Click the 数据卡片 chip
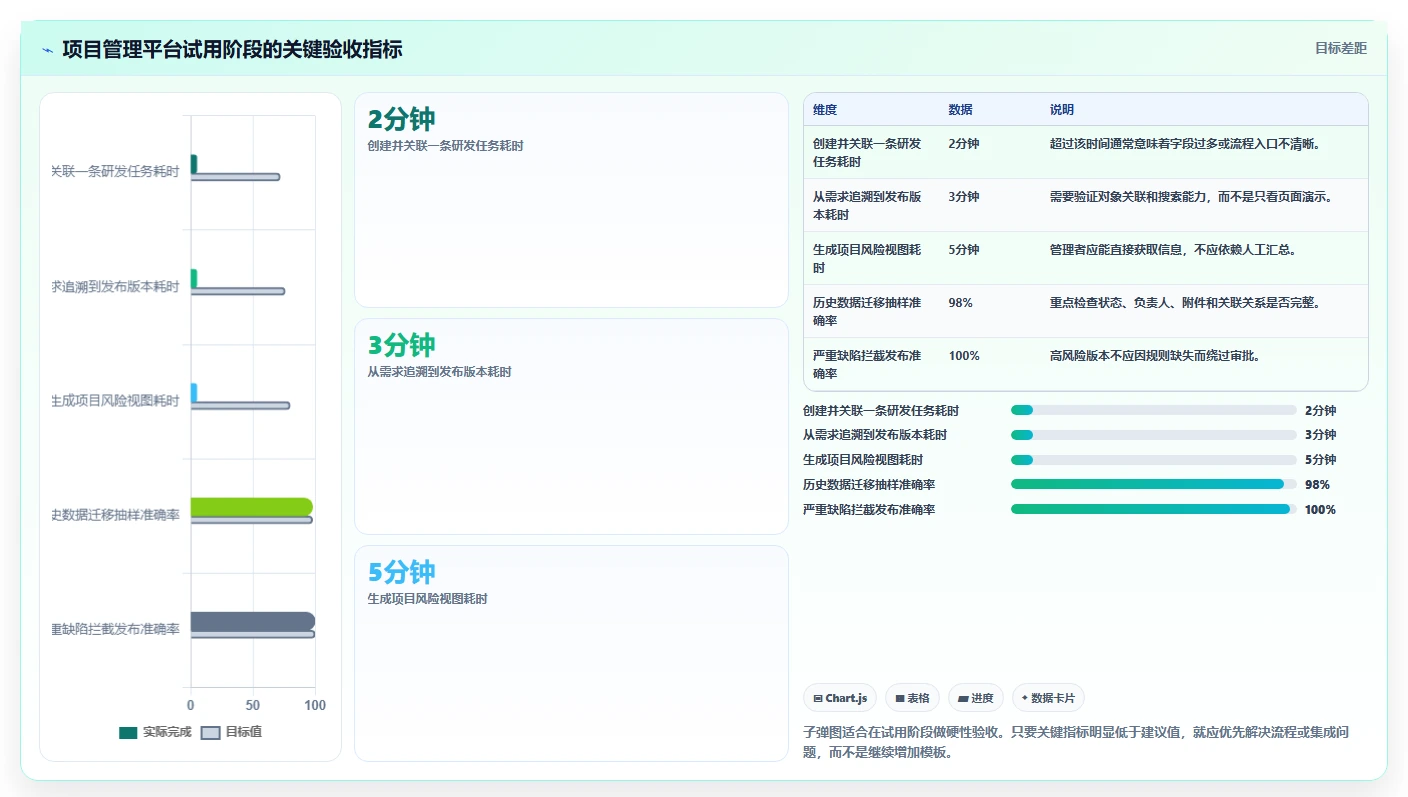The width and height of the screenshot is (1408, 797). pyautogui.click(x=1048, y=698)
